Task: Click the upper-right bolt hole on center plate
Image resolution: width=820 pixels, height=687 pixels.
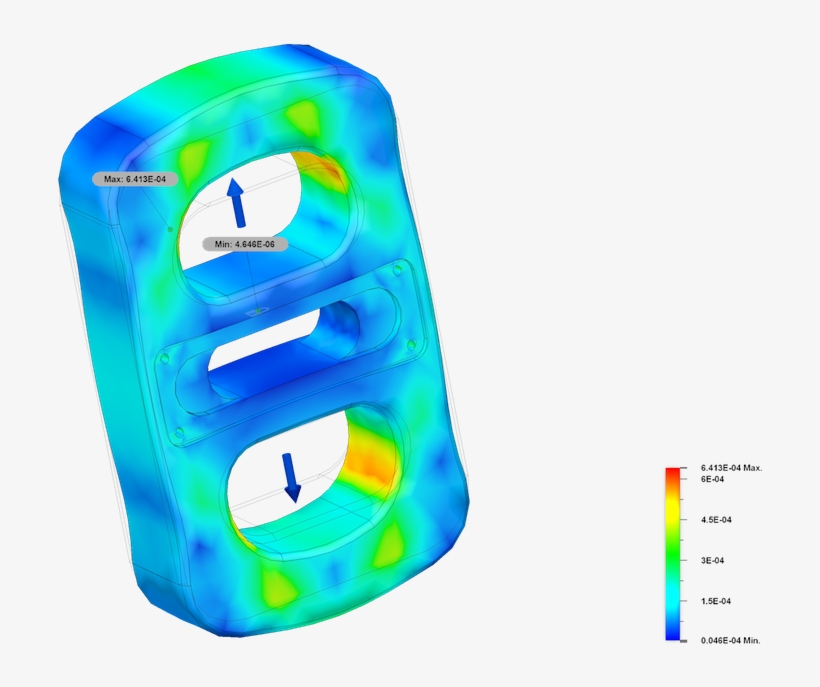Action: [x=398, y=270]
